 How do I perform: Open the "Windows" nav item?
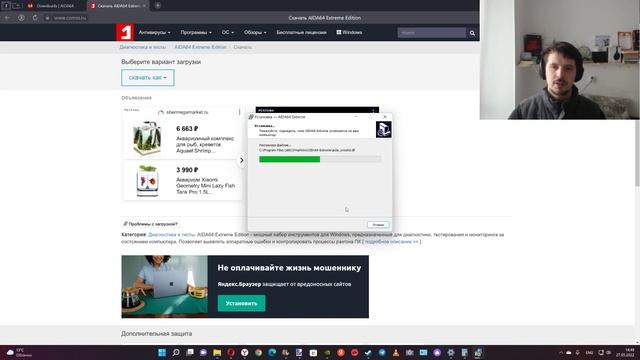point(349,32)
